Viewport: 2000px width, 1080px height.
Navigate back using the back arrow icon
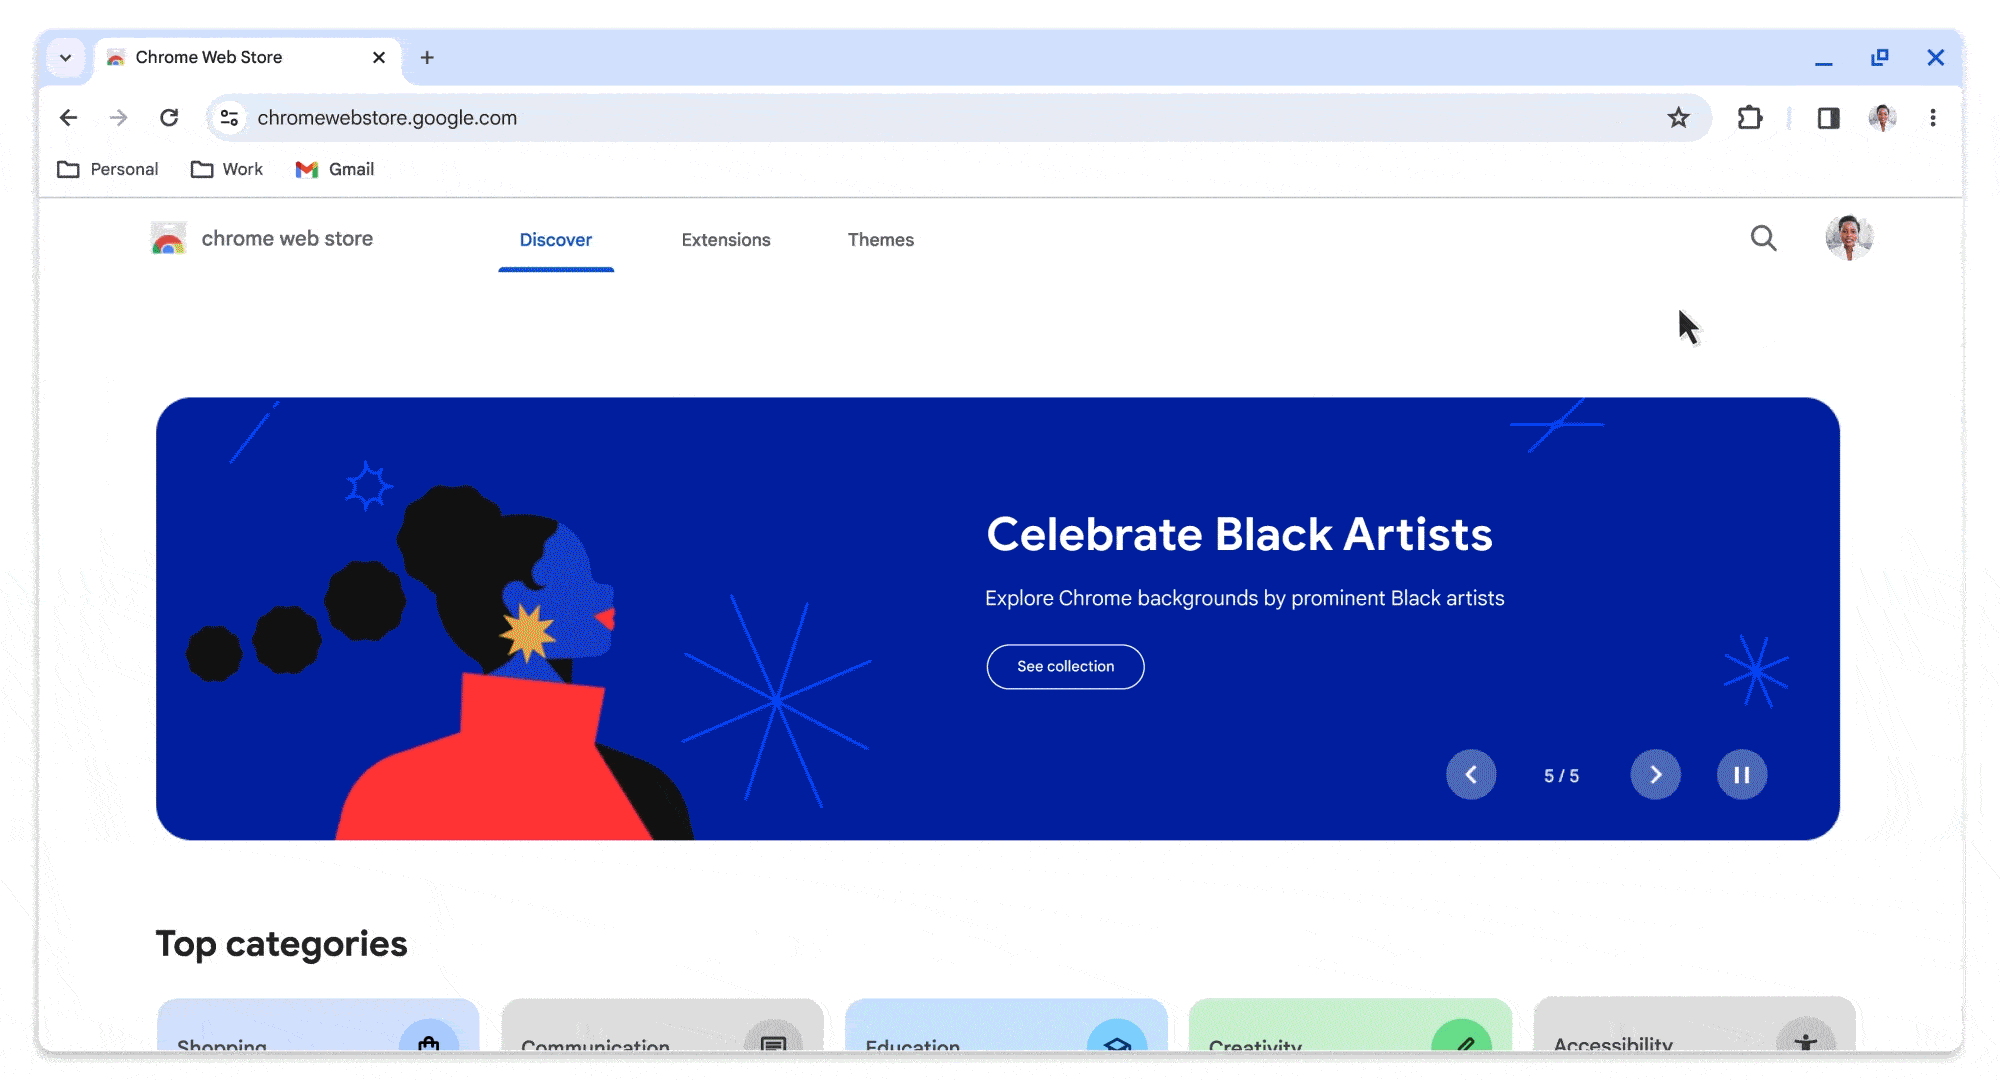[x=68, y=117]
